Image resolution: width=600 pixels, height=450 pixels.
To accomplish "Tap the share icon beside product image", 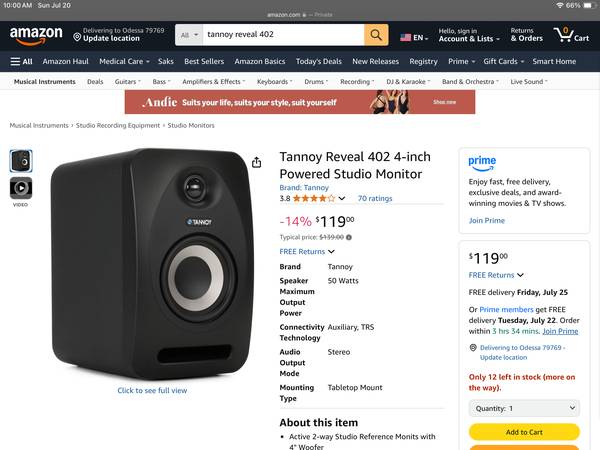I will click(x=256, y=162).
